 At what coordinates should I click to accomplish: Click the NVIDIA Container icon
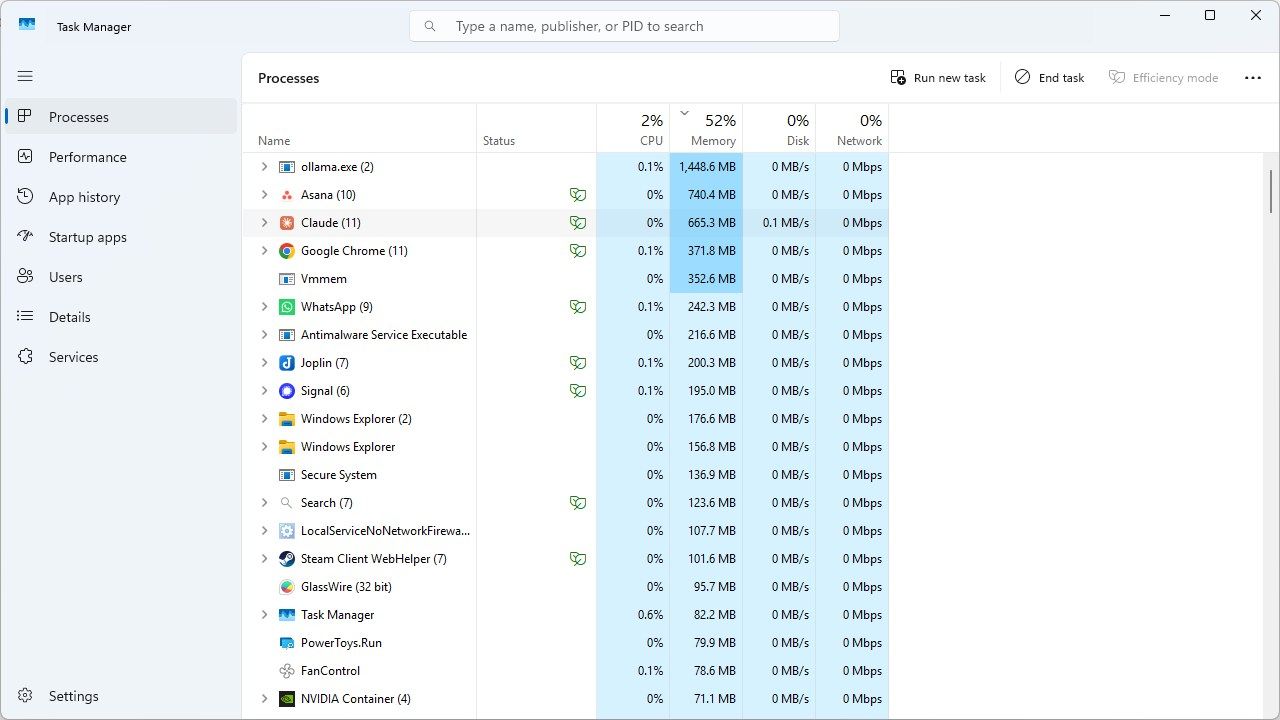pos(287,699)
